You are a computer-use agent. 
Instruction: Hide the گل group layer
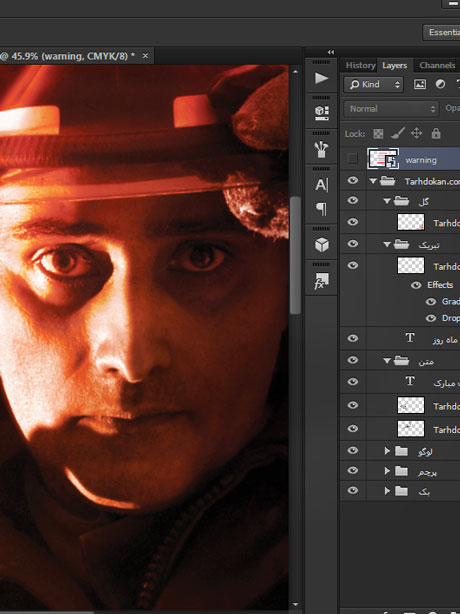tap(353, 200)
